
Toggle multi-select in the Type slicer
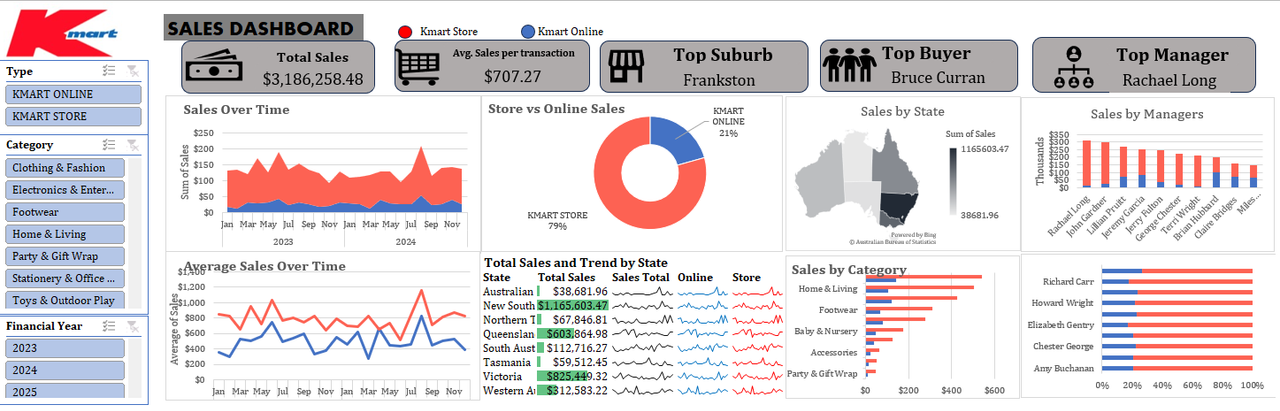point(110,71)
